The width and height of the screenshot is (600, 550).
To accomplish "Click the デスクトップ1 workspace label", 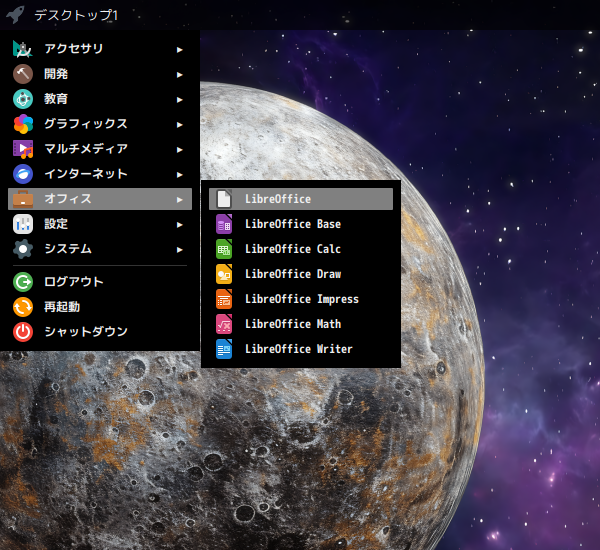I will click(x=76, y=15).
